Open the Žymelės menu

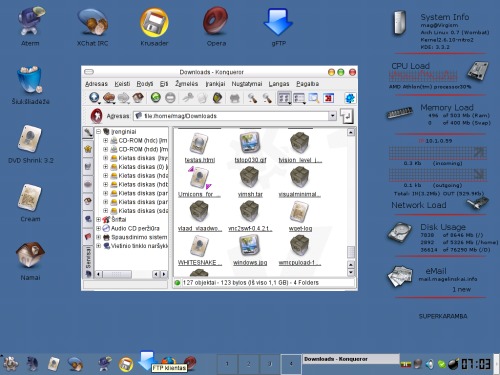(x=186, y=84)
